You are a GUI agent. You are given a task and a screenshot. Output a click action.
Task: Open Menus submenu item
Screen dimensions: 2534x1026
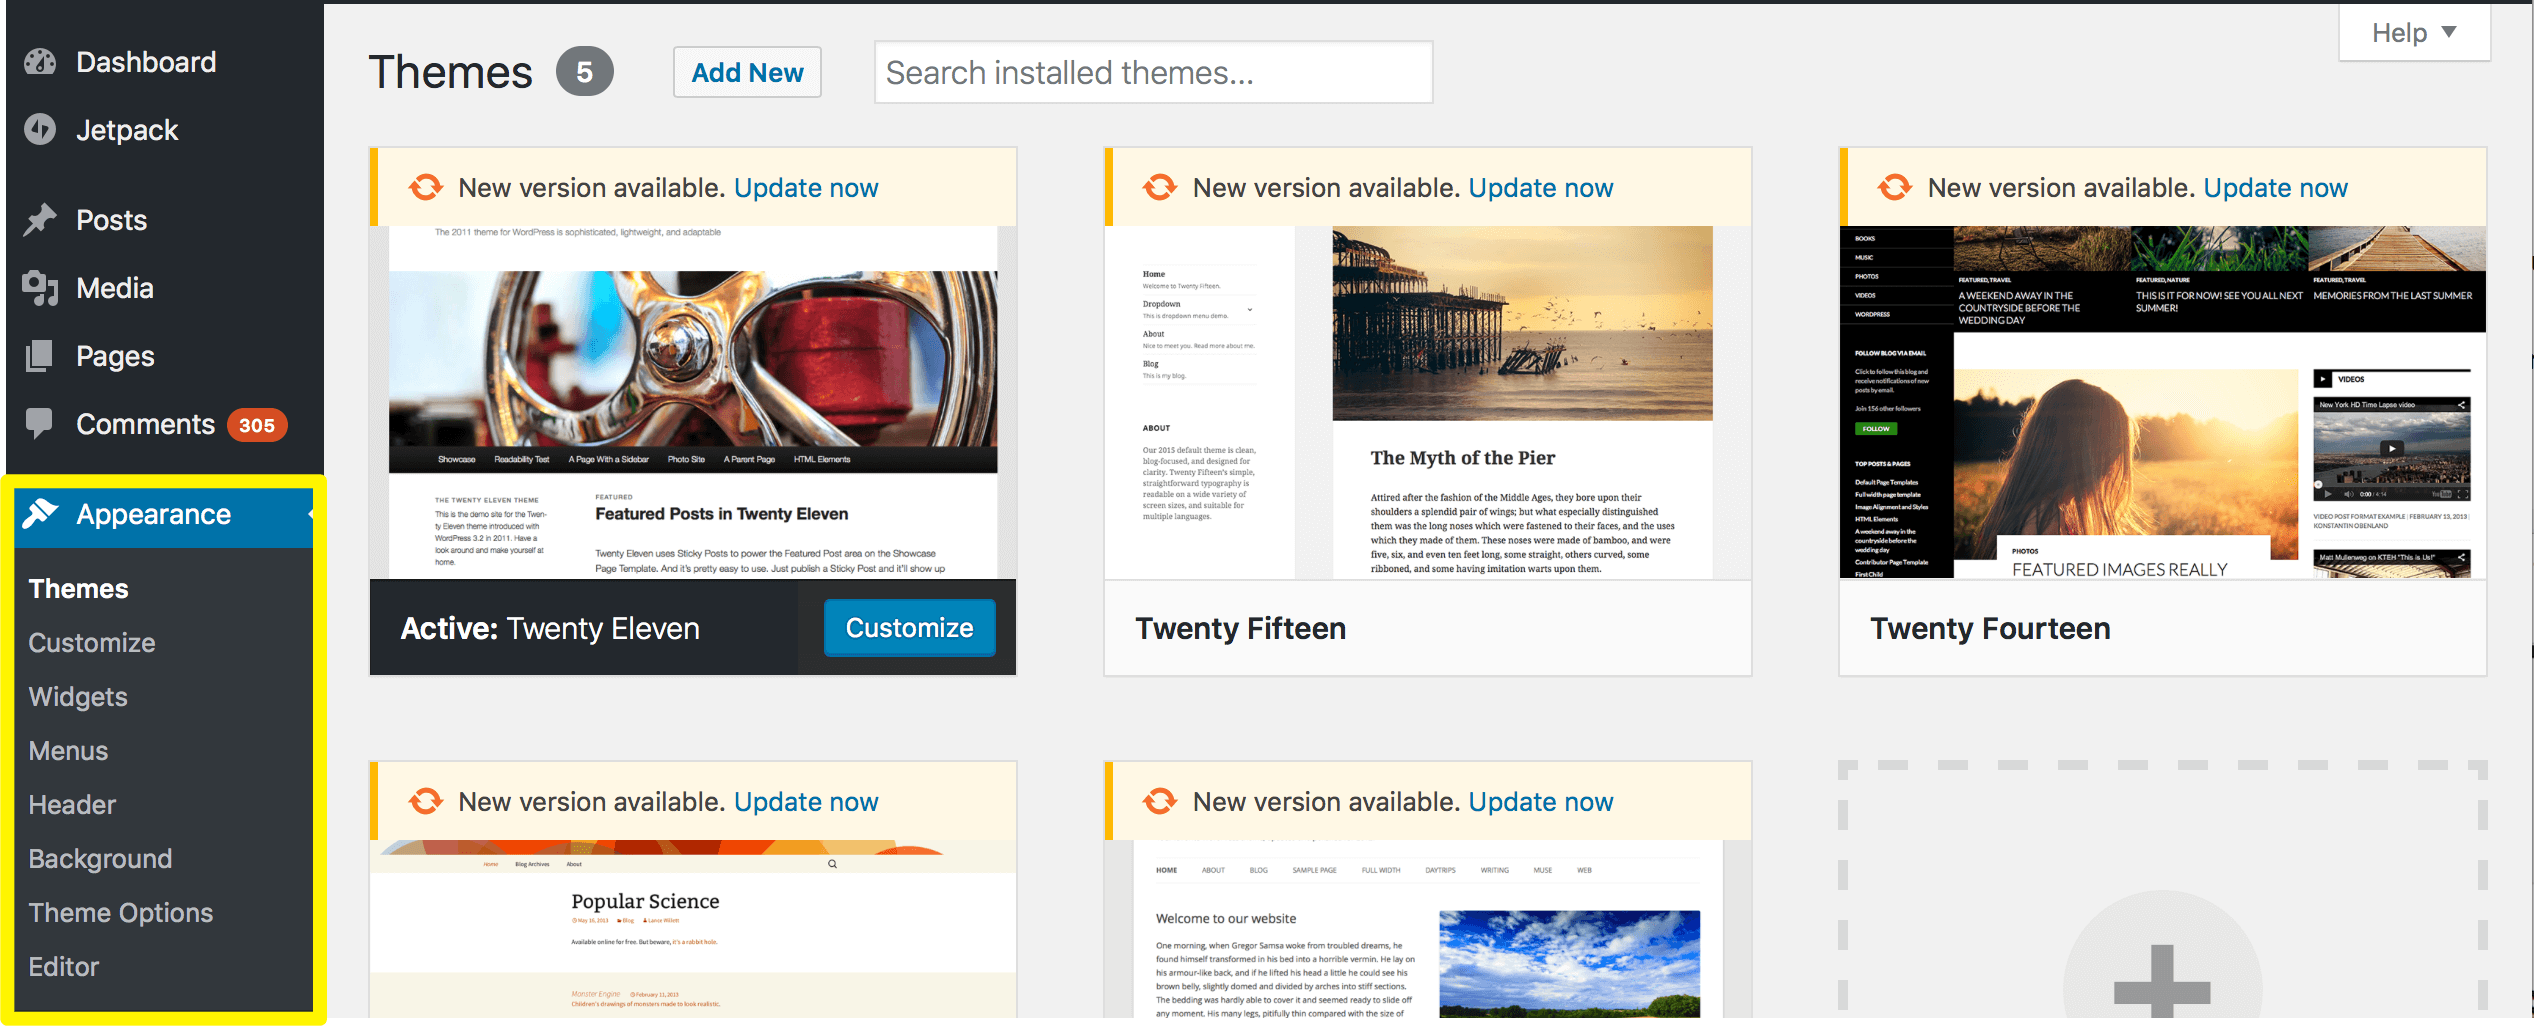click(68, 751)
